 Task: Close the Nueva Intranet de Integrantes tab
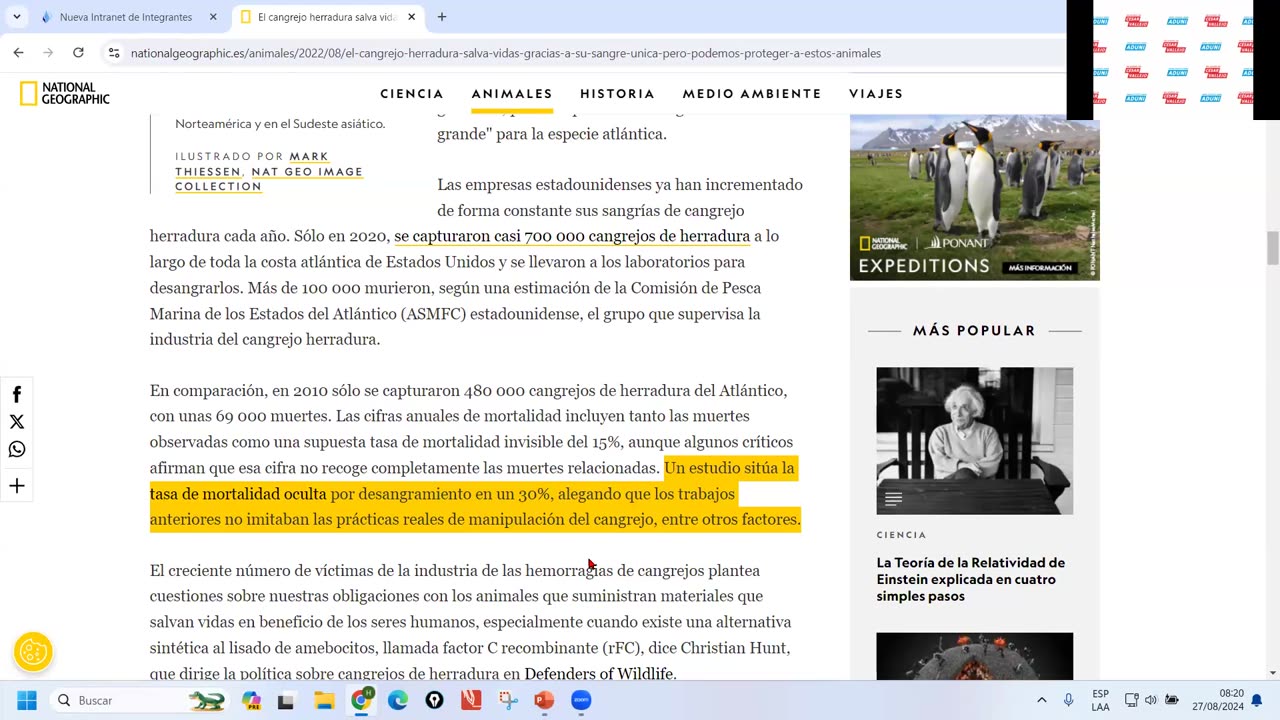pos(213,17)
